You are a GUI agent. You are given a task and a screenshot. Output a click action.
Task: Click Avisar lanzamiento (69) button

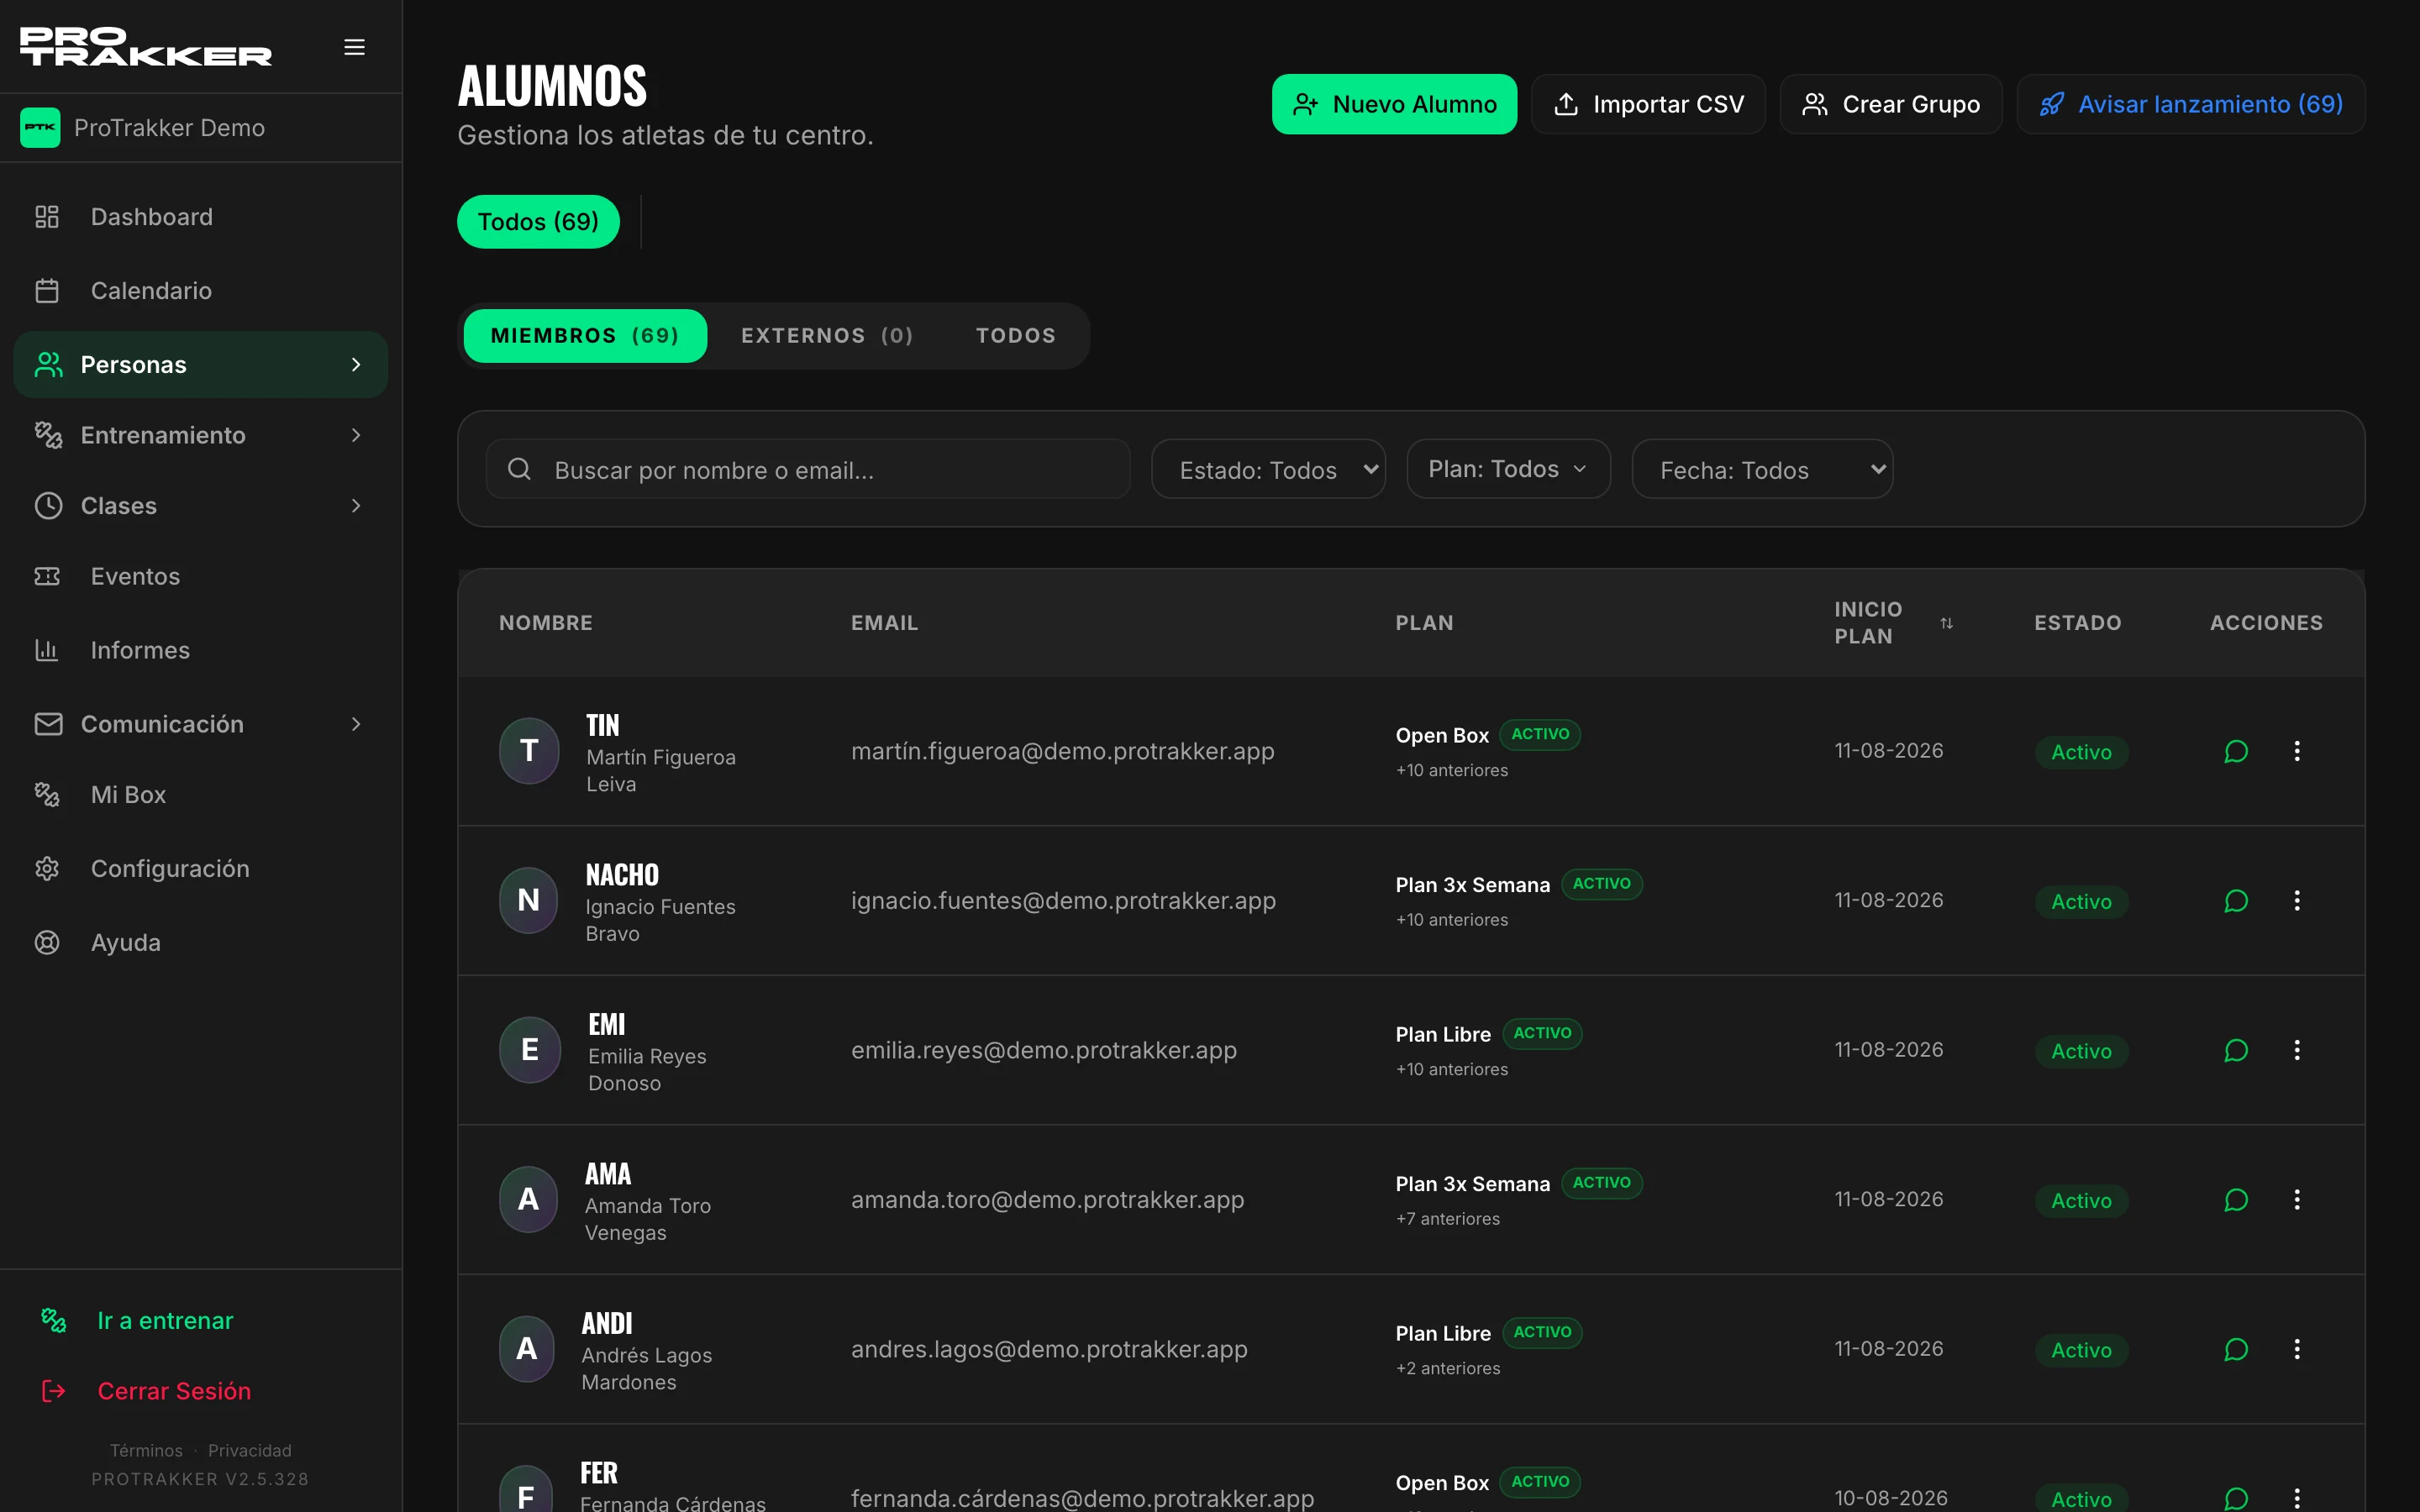(2190, 104)
